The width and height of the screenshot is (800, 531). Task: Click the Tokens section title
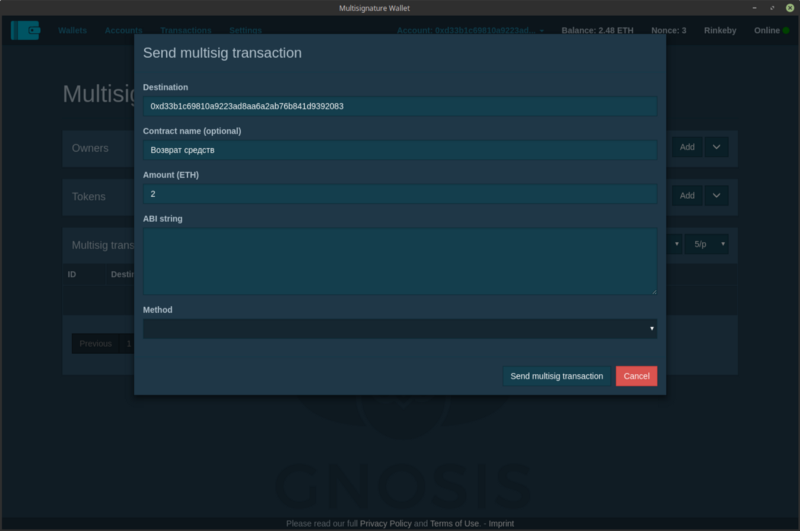[89, 196]
